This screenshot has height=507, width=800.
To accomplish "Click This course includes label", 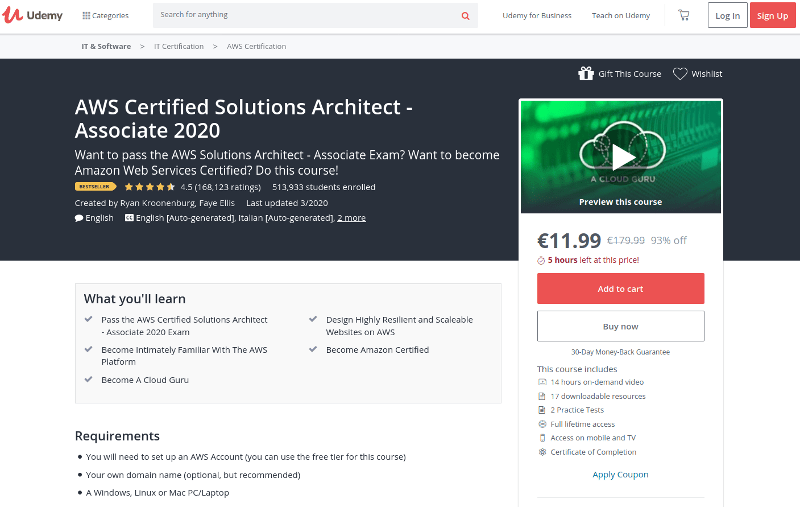I will click(577, 369).
